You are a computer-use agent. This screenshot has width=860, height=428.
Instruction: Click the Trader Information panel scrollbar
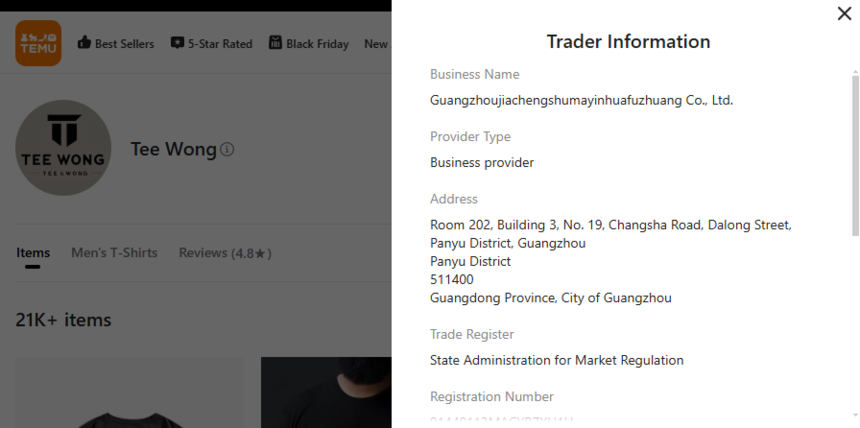click(x=854, y=150)
